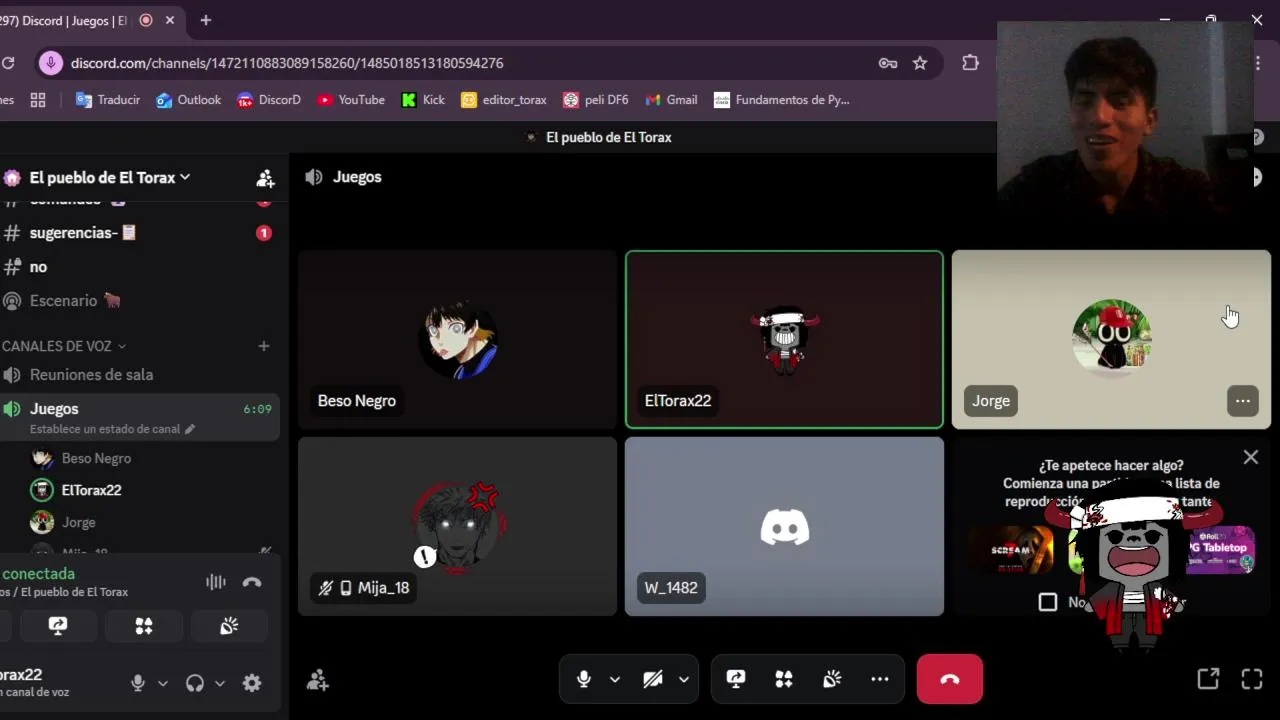
Task: Open input device arrow in user panel
Action: tap(163, 683)
